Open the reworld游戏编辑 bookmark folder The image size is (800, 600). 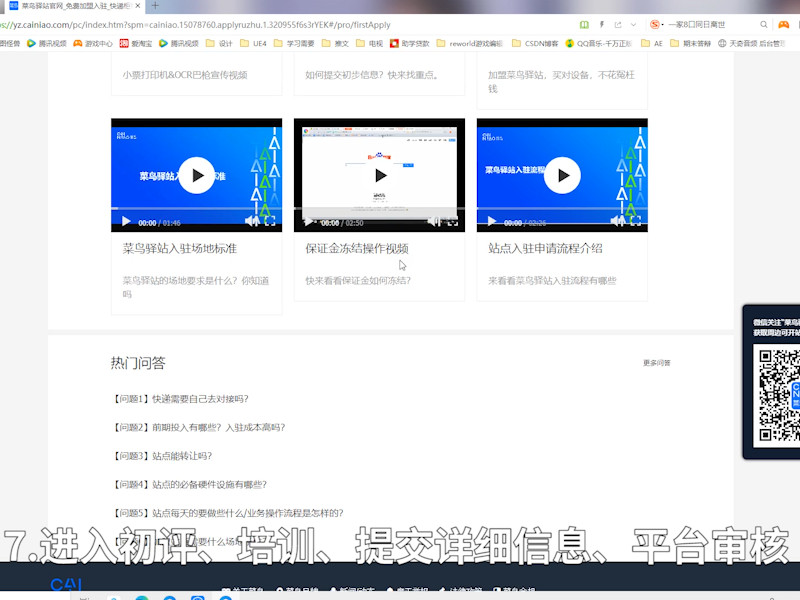470,43
